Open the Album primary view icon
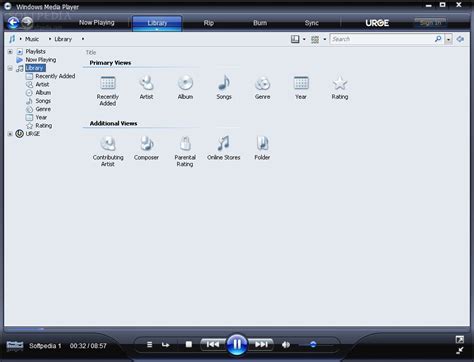 [x=185, y=87]
